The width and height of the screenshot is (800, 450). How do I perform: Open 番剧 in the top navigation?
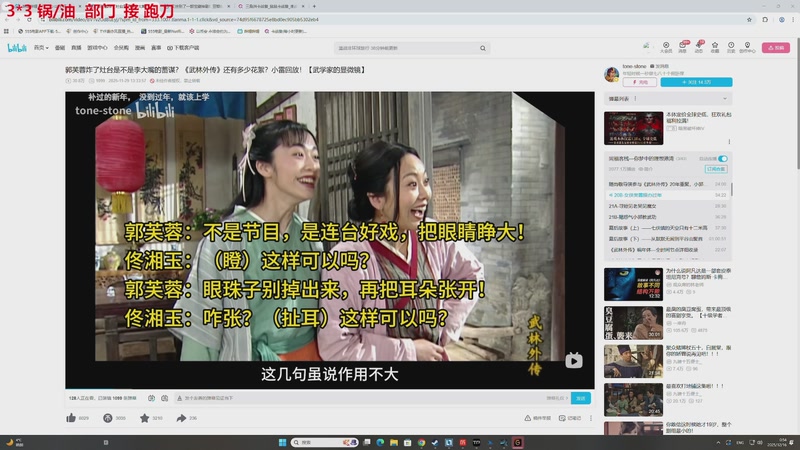[60, 47]
